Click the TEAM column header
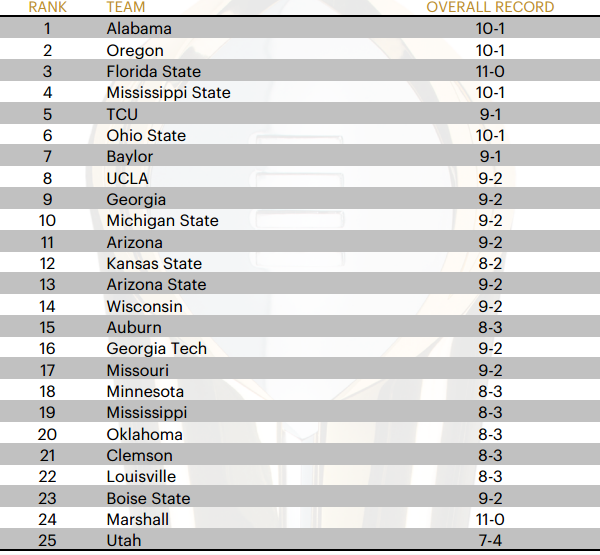 [x=125, y=8]
